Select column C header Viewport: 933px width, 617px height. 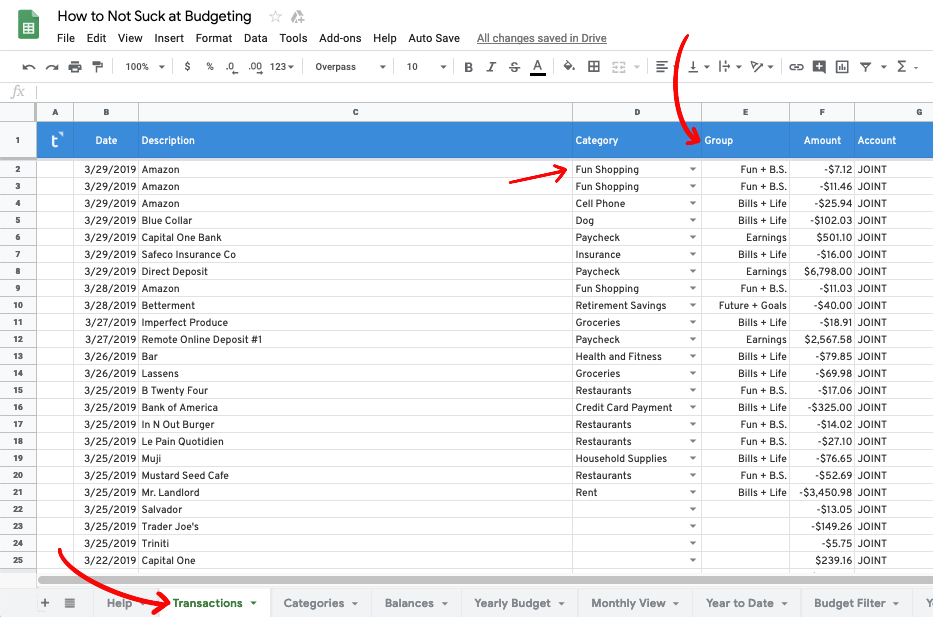tap(355, 112)
